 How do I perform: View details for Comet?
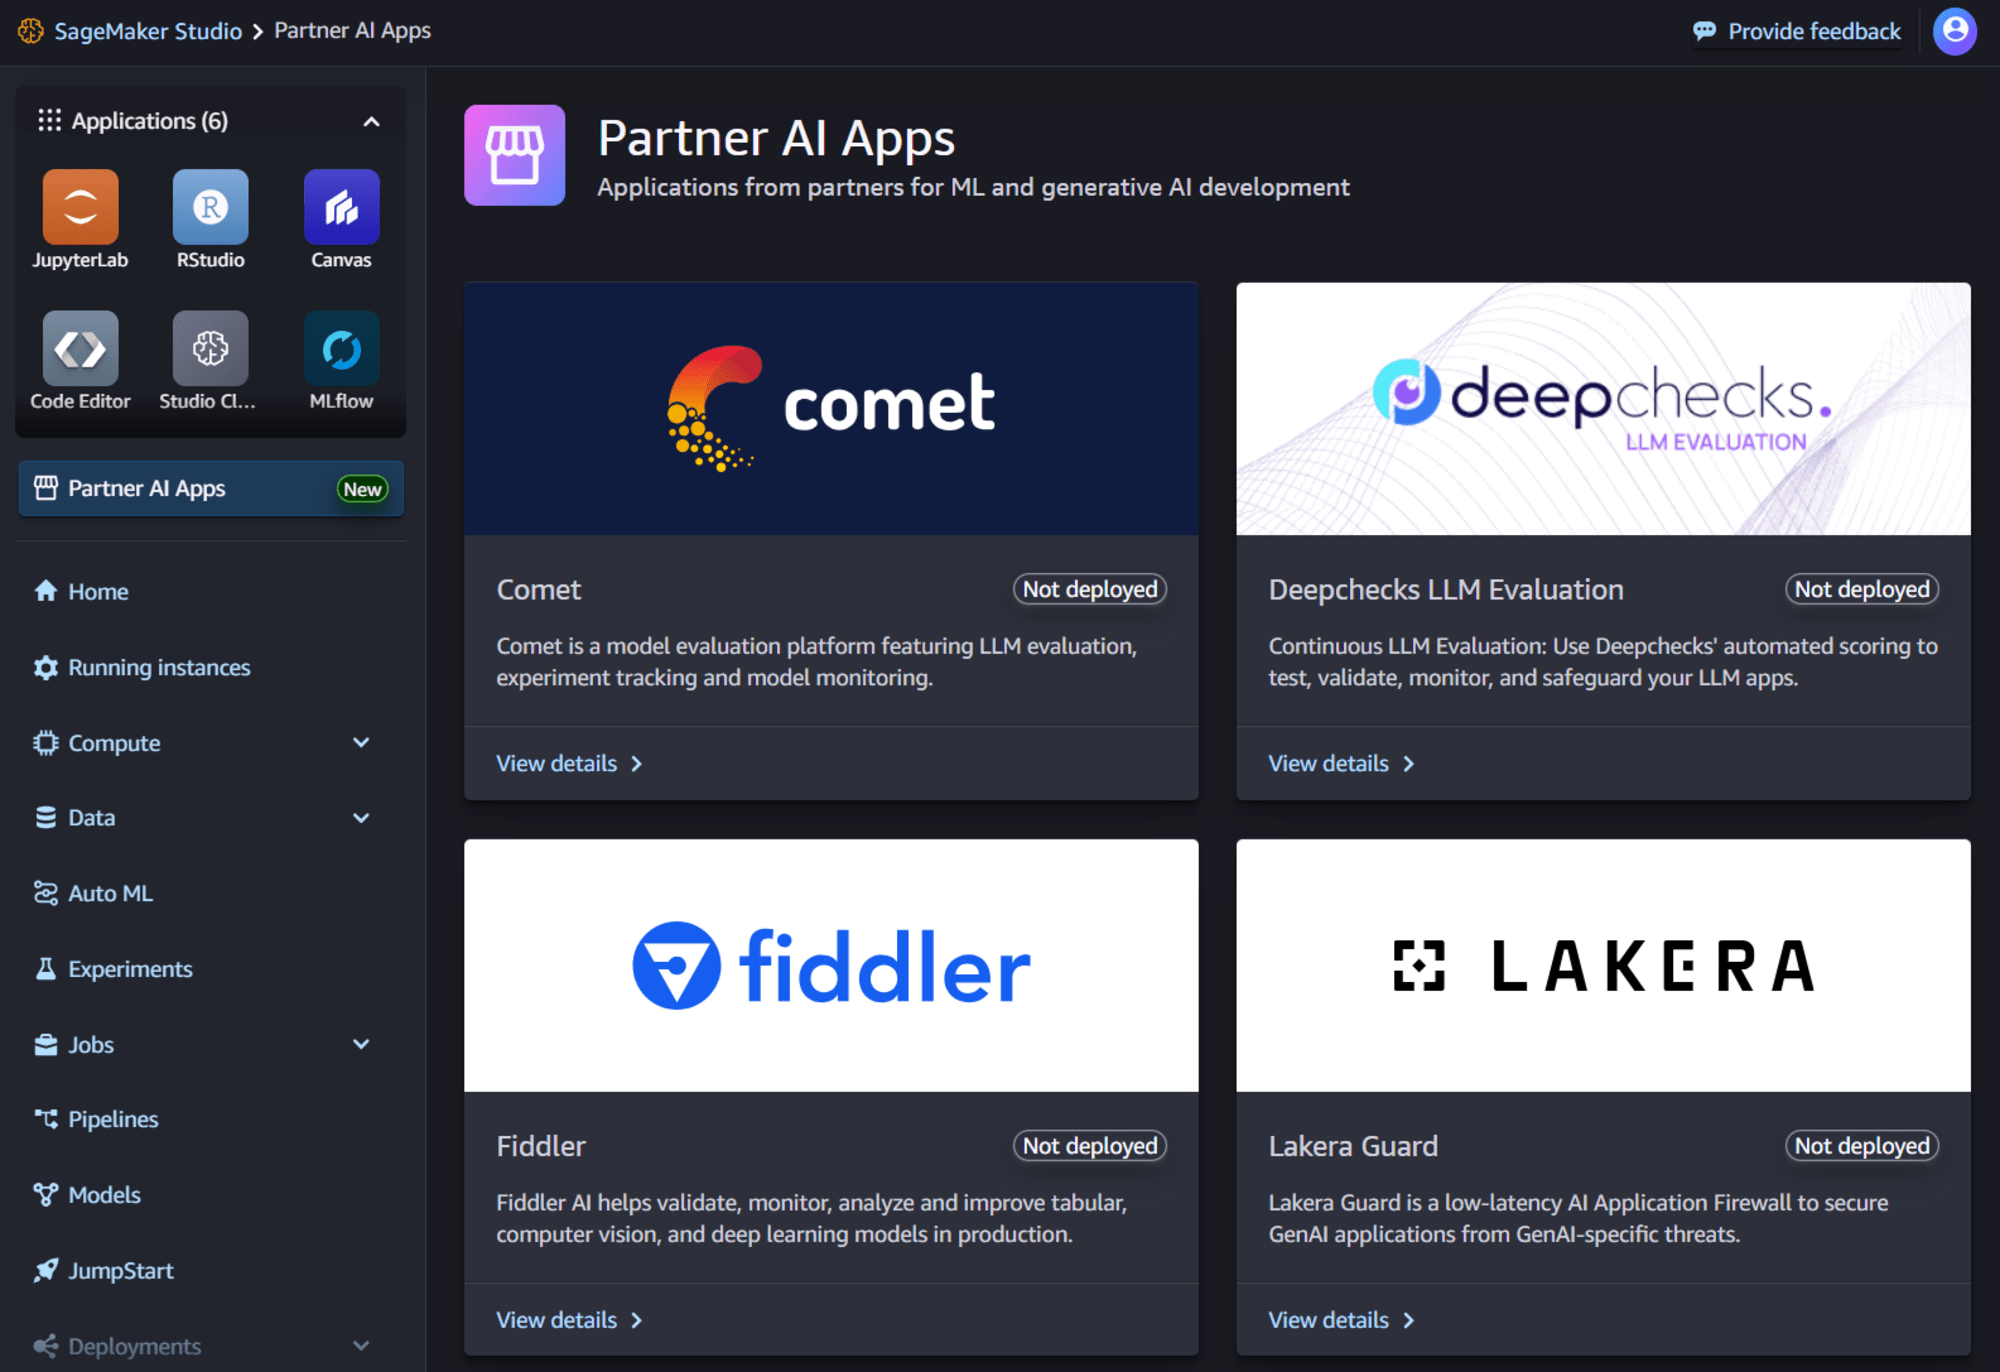(569, 763)
